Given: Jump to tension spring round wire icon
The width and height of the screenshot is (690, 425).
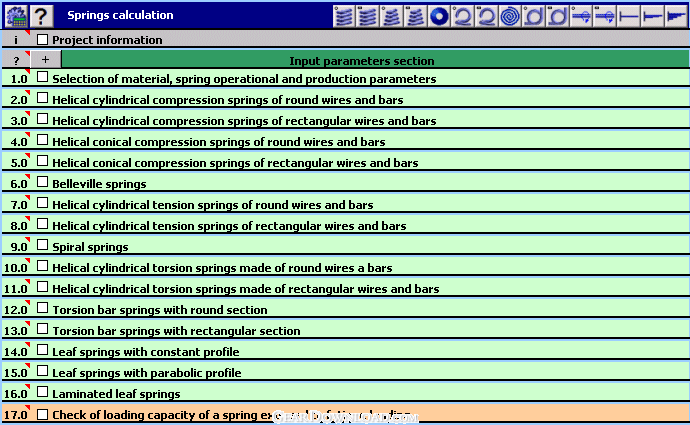Looking at the screenshot, I should pyautogui.click(x=463, y=16).
